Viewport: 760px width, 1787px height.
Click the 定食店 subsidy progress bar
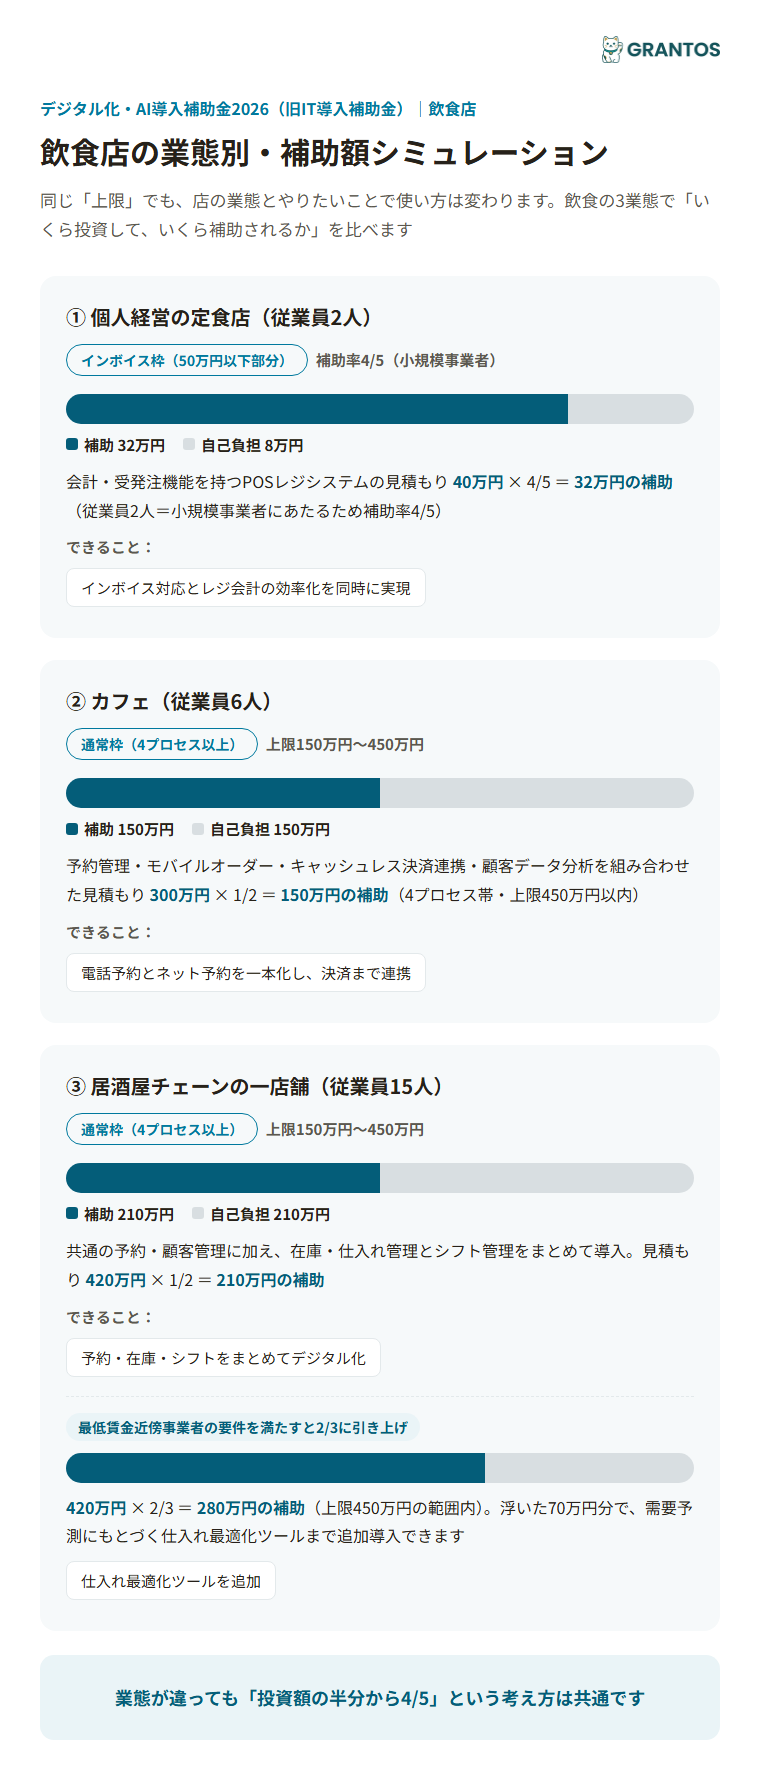pyautogui.click(x=380, y=409)
